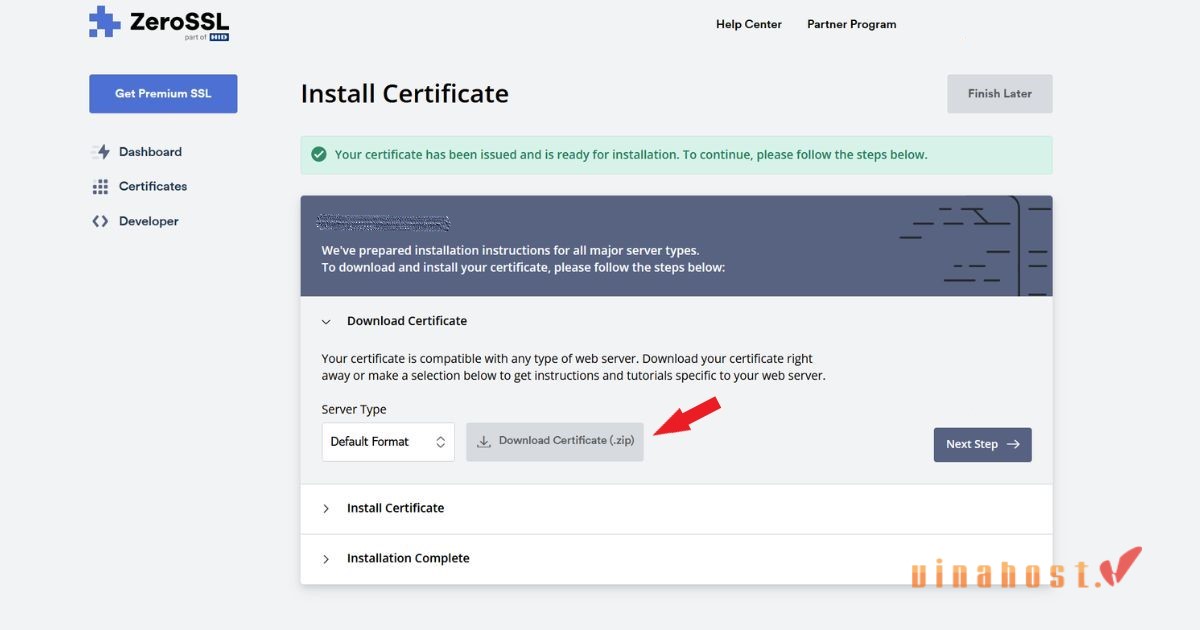Image resolution: width=1200 pixels, height=630 pixels.
Task: Click the green checkmark in success banner
Action: (318, 154)
